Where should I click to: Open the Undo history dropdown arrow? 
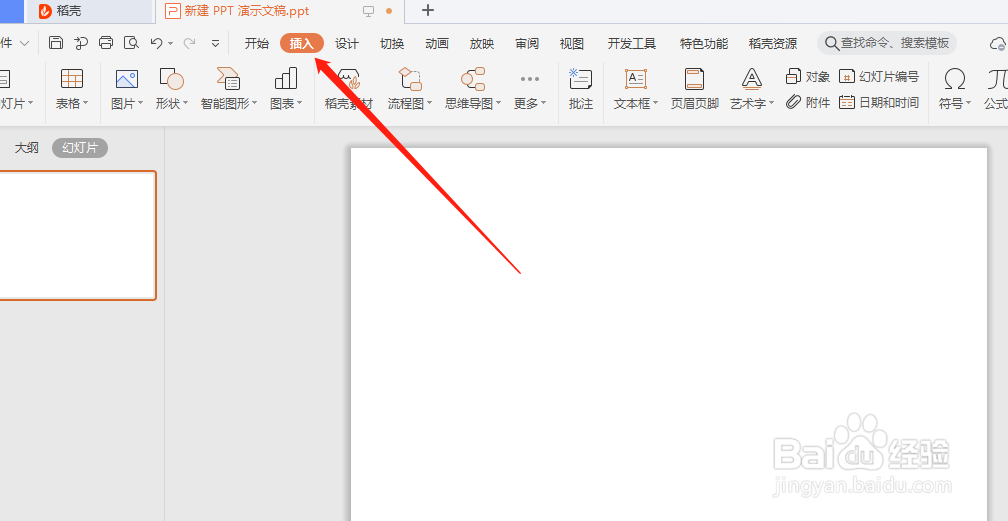[x=170, y=44]
